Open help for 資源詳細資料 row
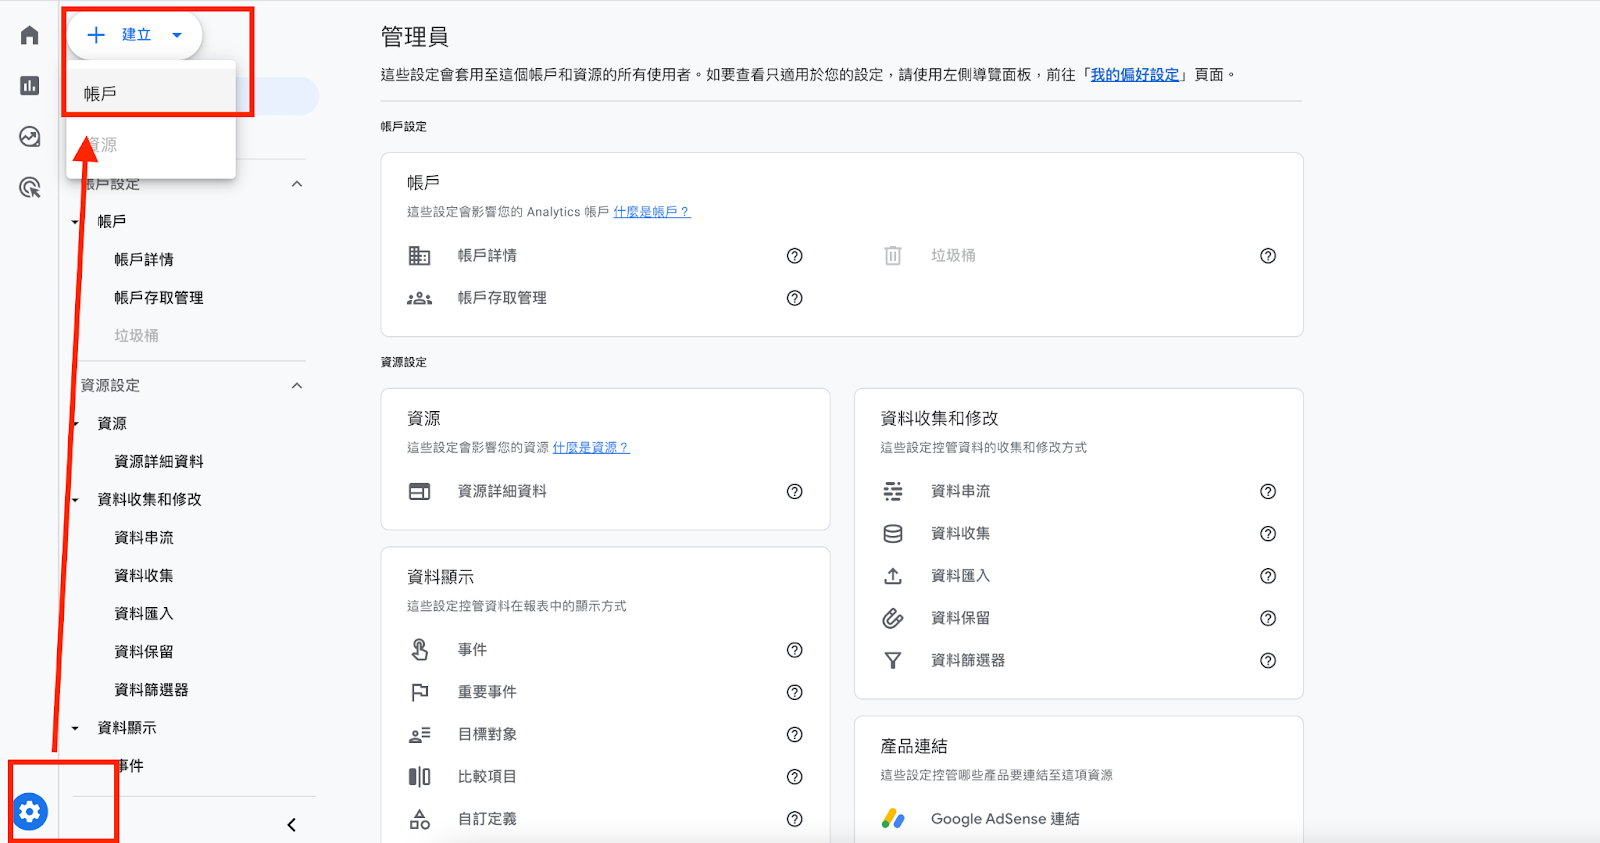Screen dimensions: 1600x843 [x=795, y=492]
